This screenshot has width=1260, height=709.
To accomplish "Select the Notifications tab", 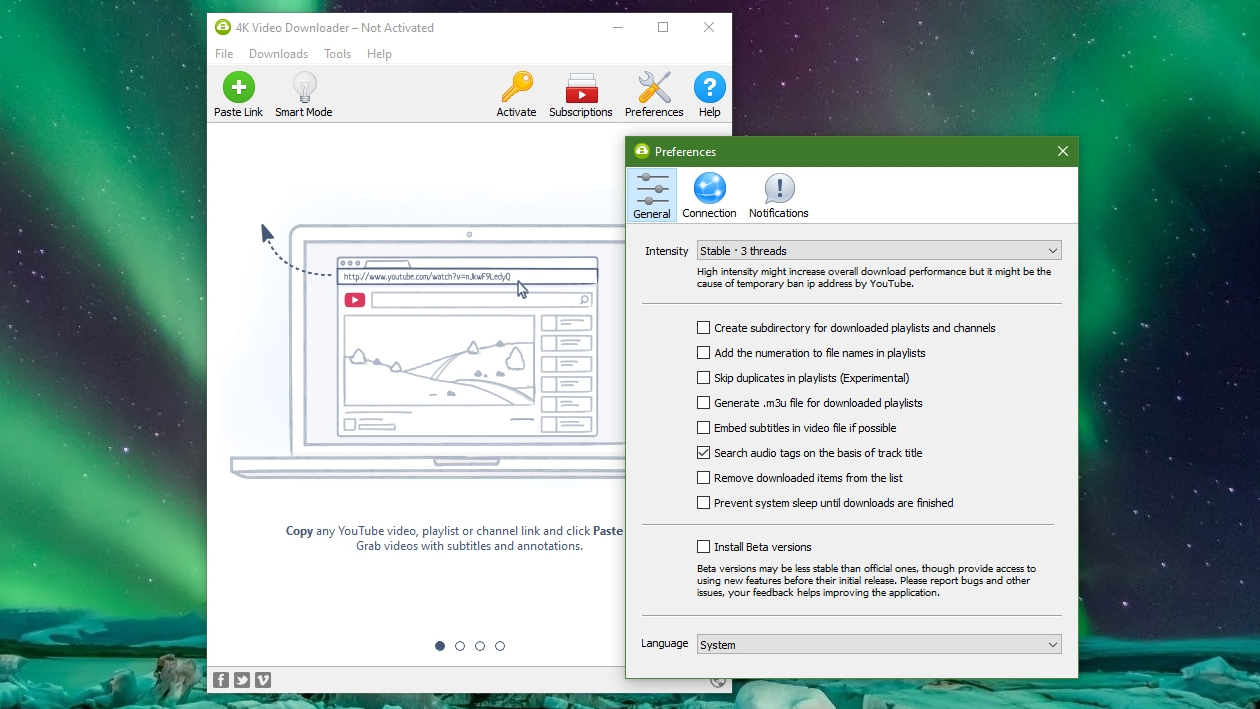I will click(x=779, y=195).
